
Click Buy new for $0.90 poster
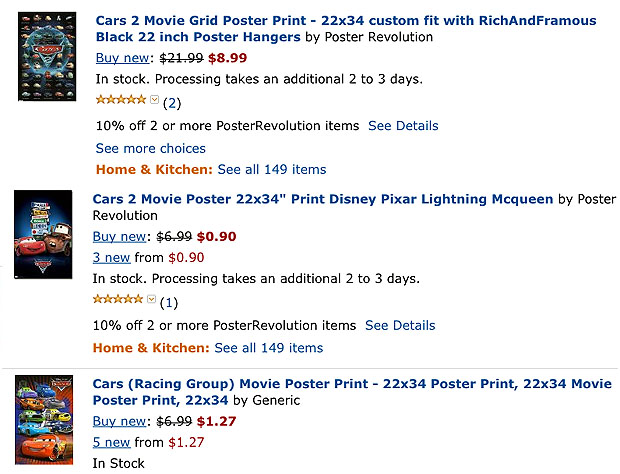(x=119, y=237)
